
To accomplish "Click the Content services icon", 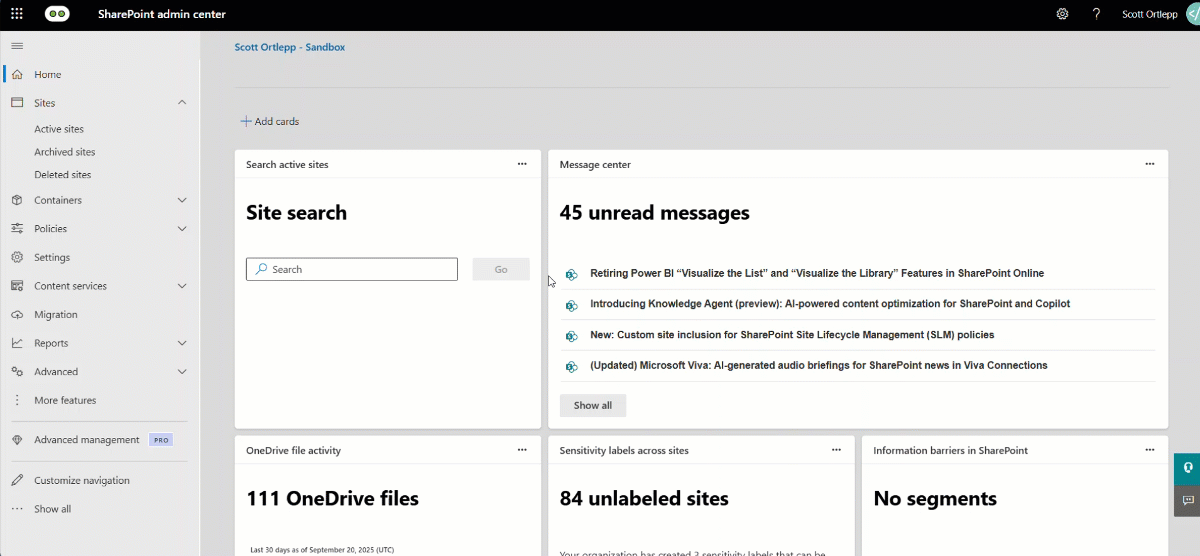I will click(x=17, y=286).
